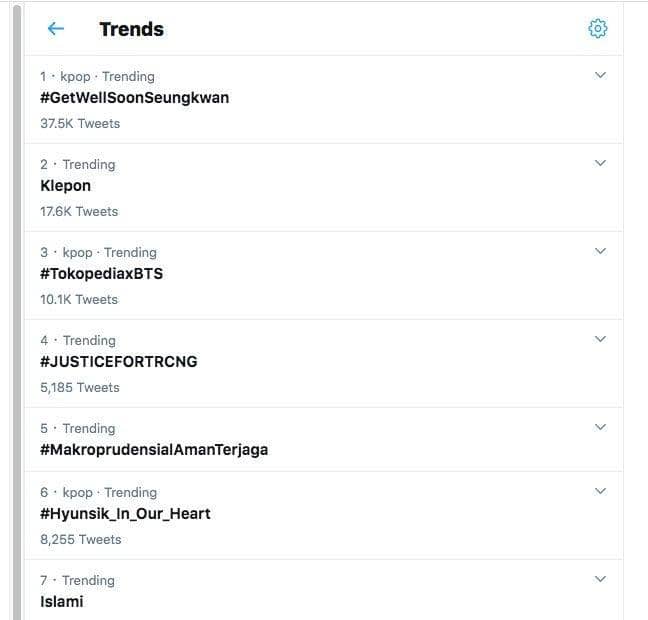The height and width of the screenshot is (620, 648).
Task: Click the 37.5K Tweets count
Action: pos(80,124)
